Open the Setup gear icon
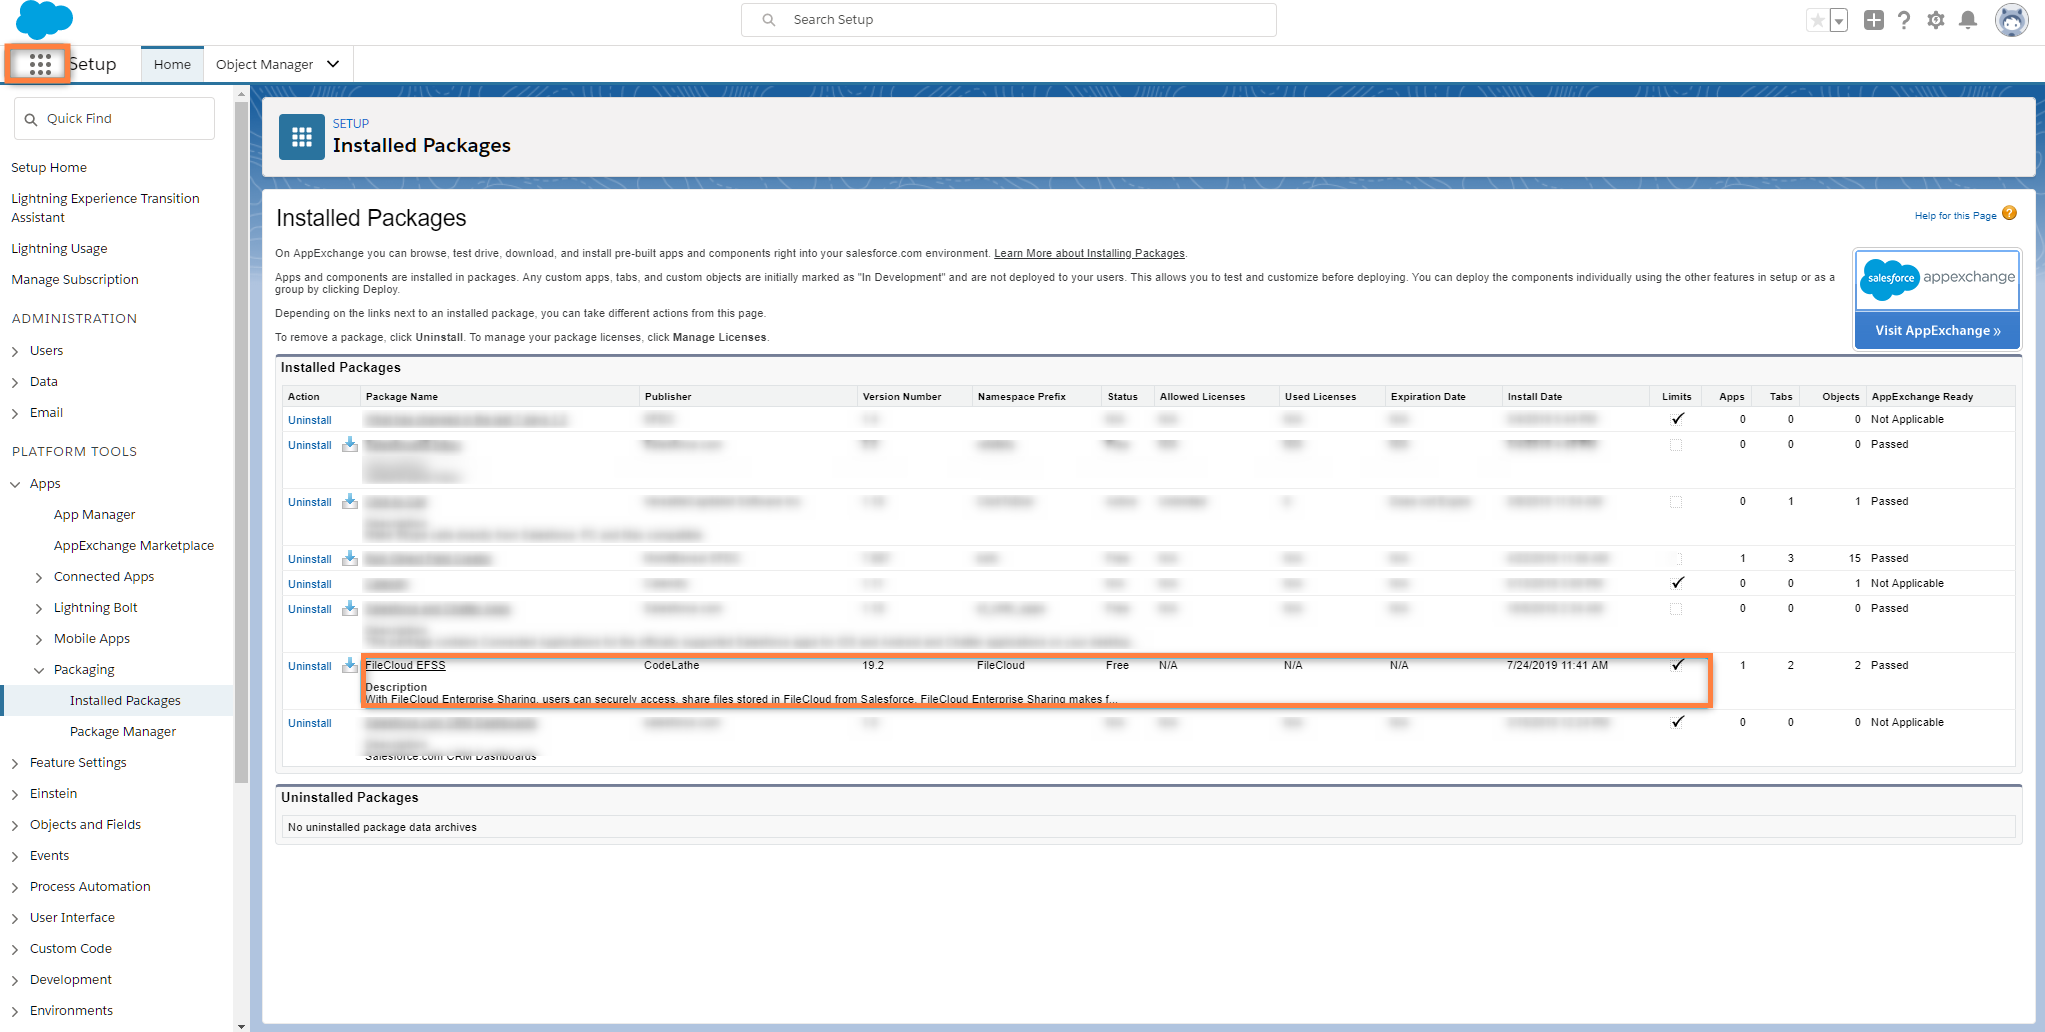The height and width of the screenshot is (1032, 2045). point(1936,20)
